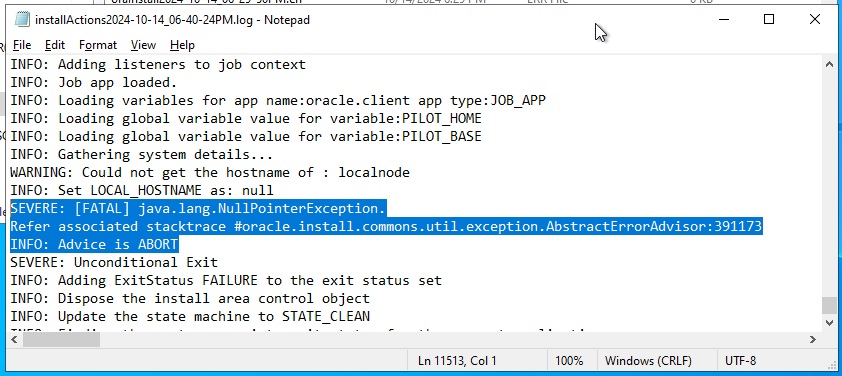Click the 100% zoom status bar field

tap(569, 361)
